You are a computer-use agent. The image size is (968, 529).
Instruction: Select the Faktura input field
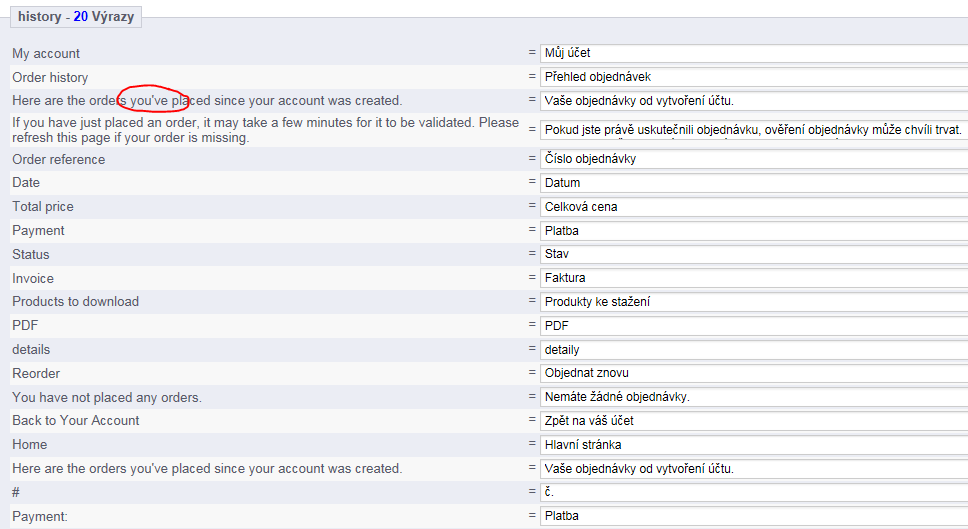tap(752, 278)
